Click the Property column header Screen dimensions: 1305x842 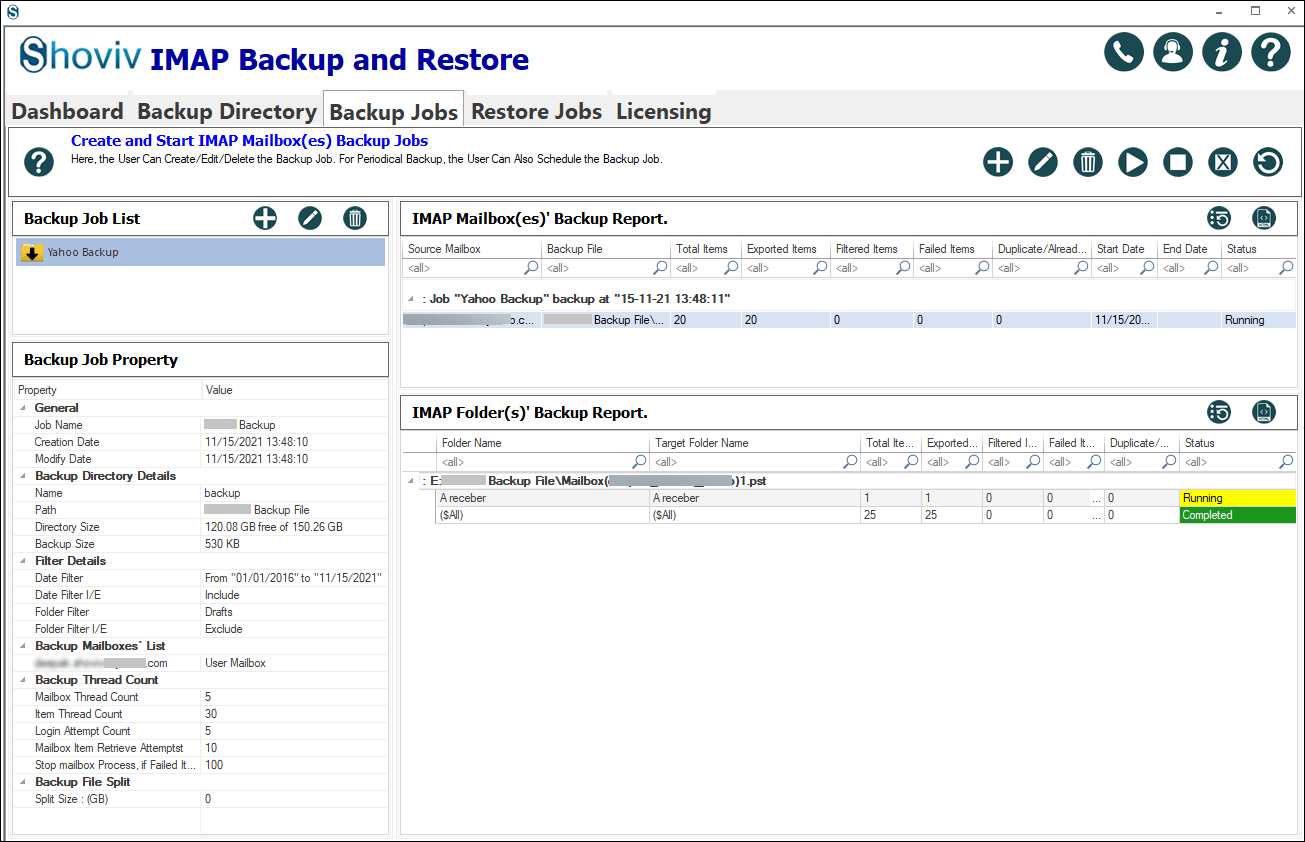click(x=107, y=390)
